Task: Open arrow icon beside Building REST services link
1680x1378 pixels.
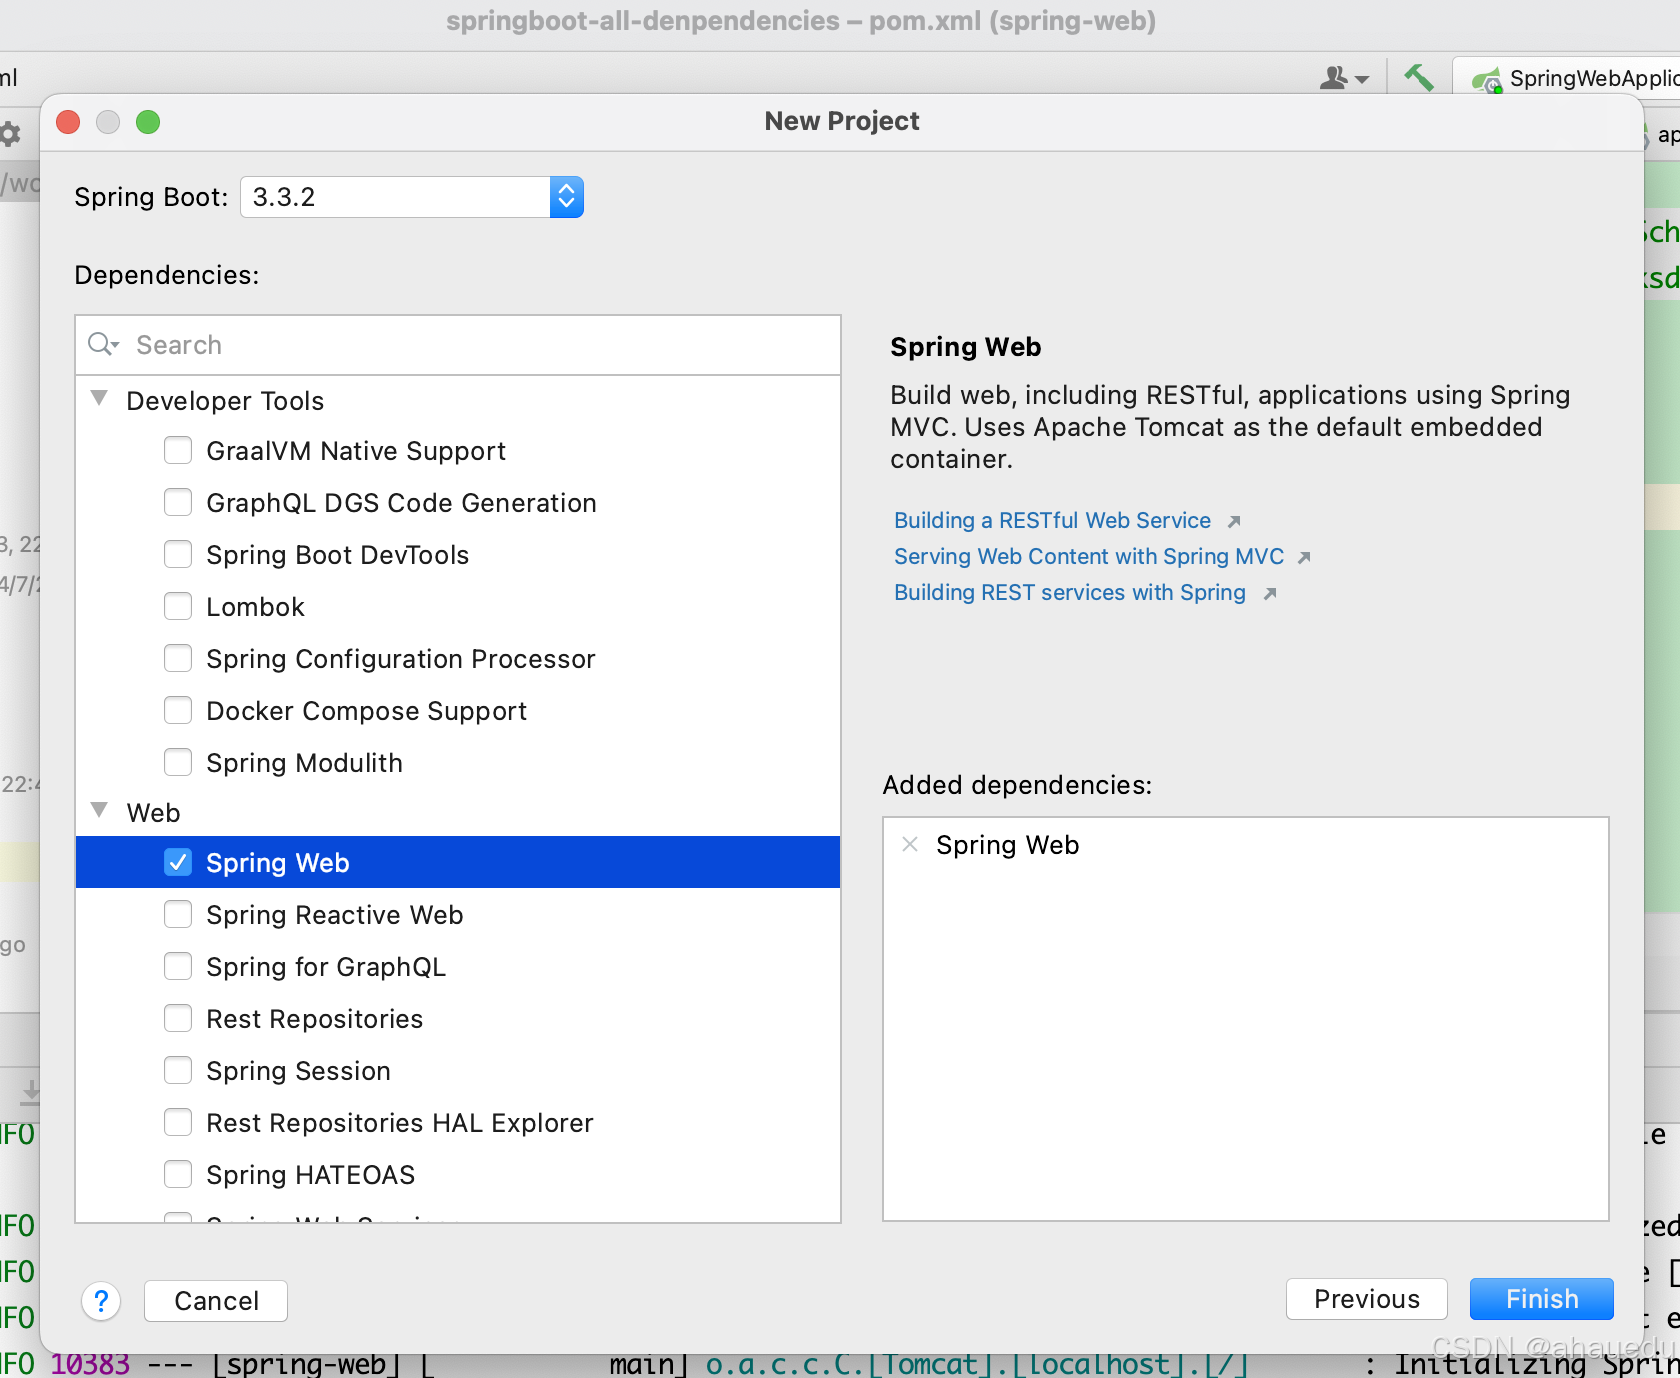Action: pos(1270,594)
